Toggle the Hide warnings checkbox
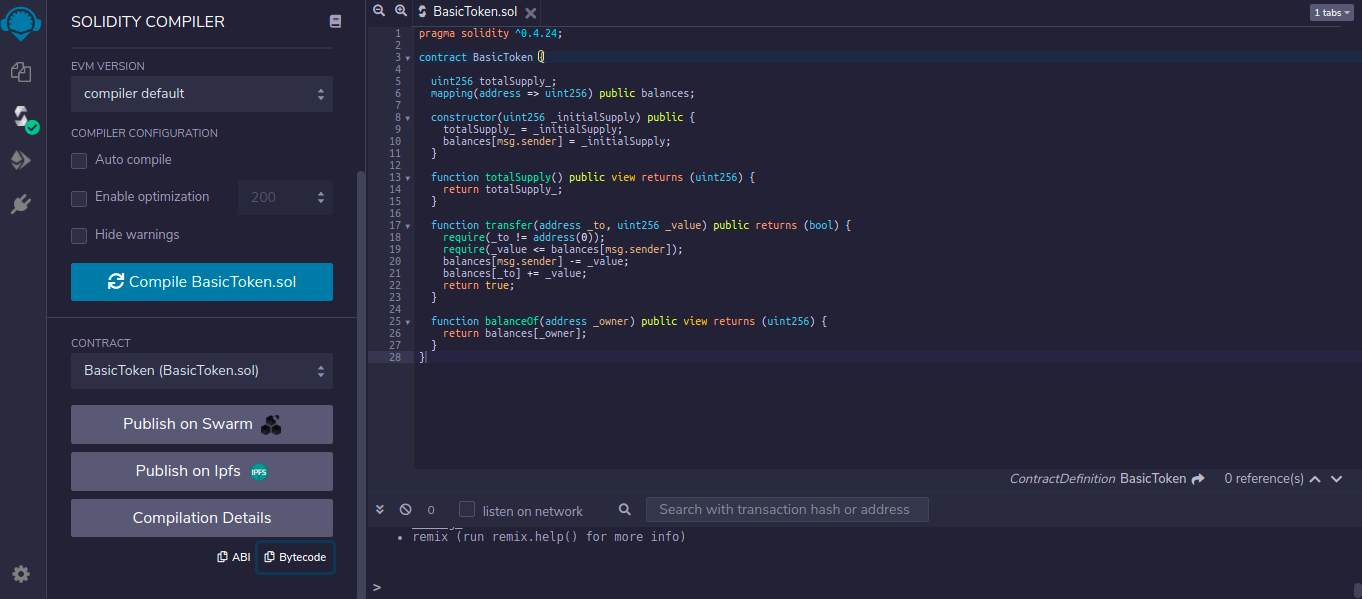 tap(79, 235)
